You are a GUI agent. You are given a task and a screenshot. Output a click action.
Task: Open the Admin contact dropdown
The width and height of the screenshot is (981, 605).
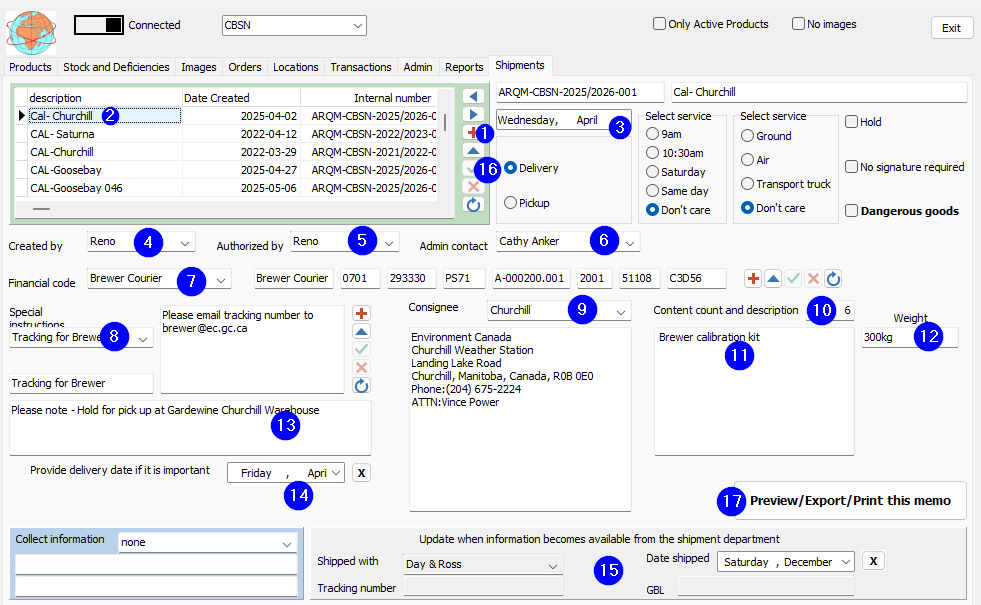point(630,243)
